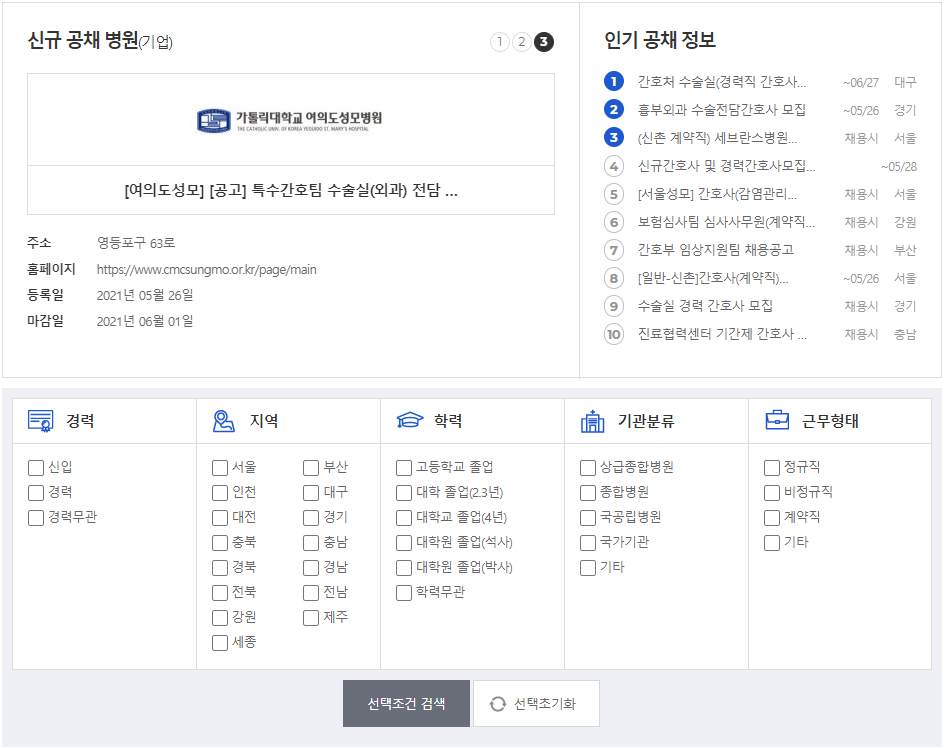Enable the 정규직 employment type checkbox
945x748 pixels.
(x=771, y=467)
